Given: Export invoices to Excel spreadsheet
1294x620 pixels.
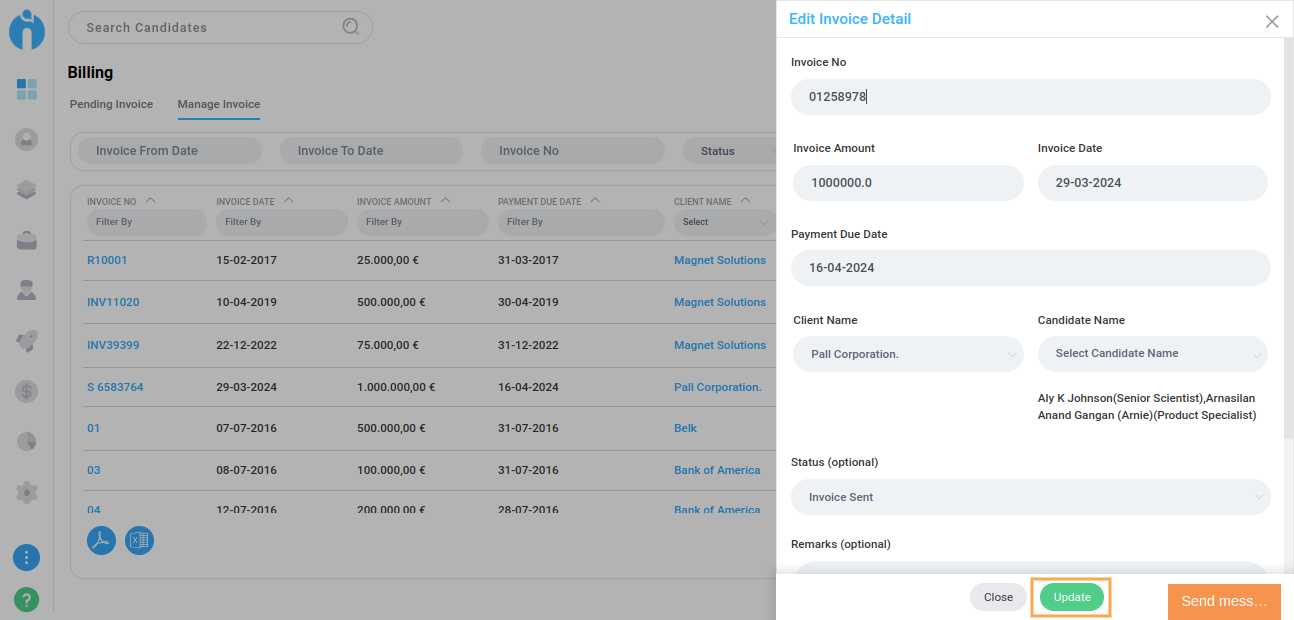Looking at the screenshot, I should click(x=139, y=541).
